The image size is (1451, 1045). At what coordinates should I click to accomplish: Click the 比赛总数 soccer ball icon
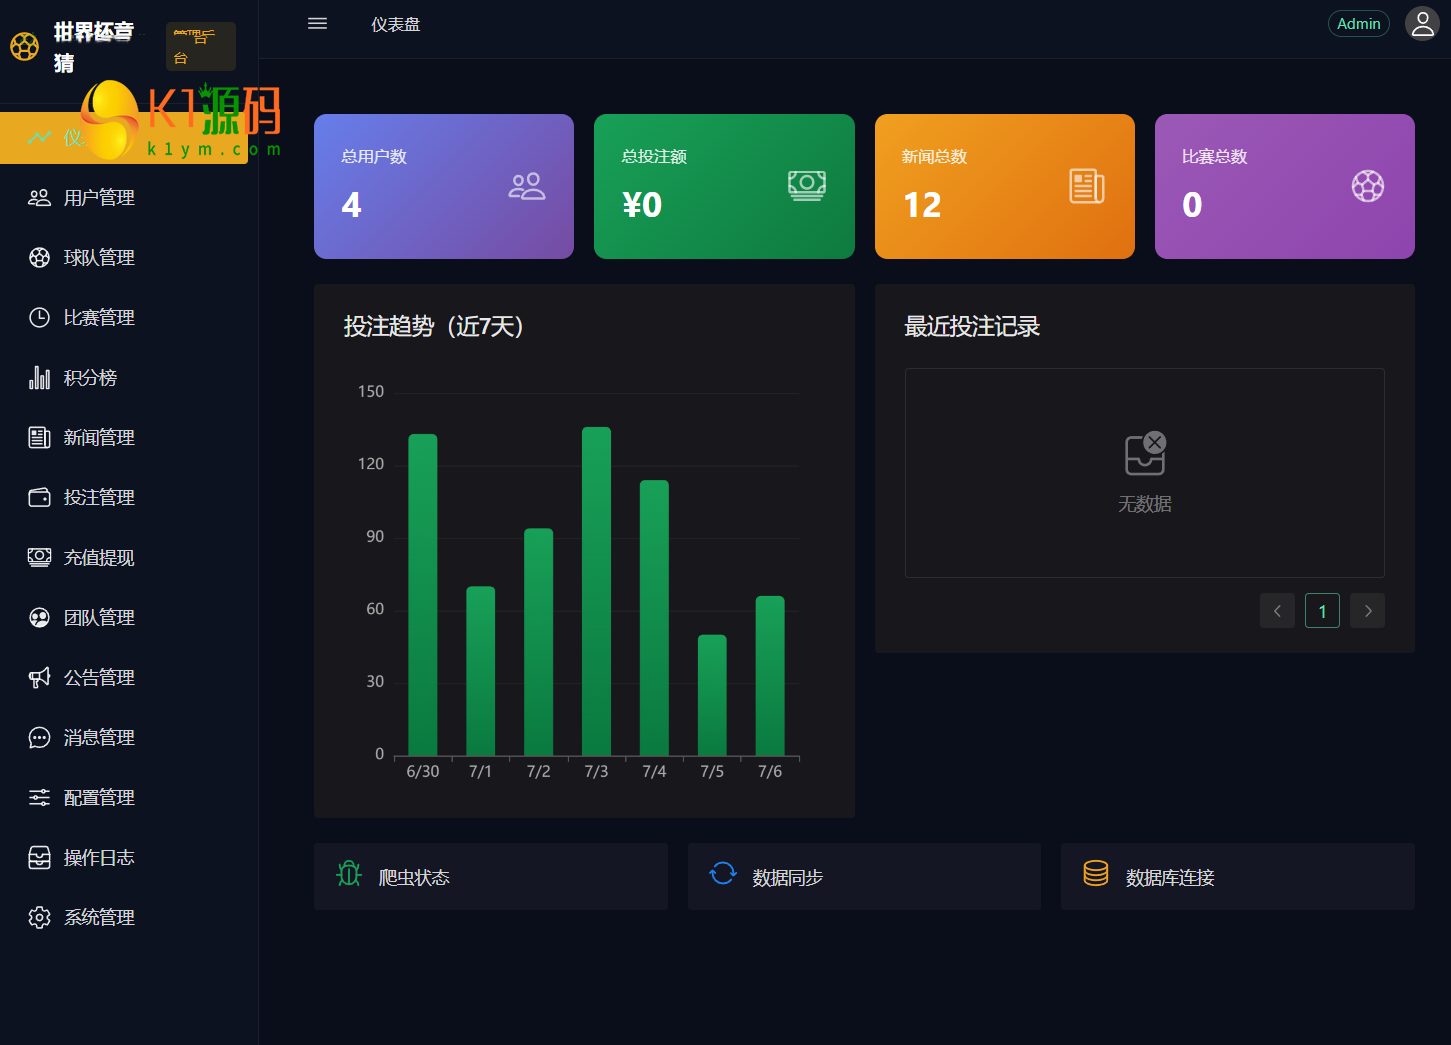coord(1368,186)
